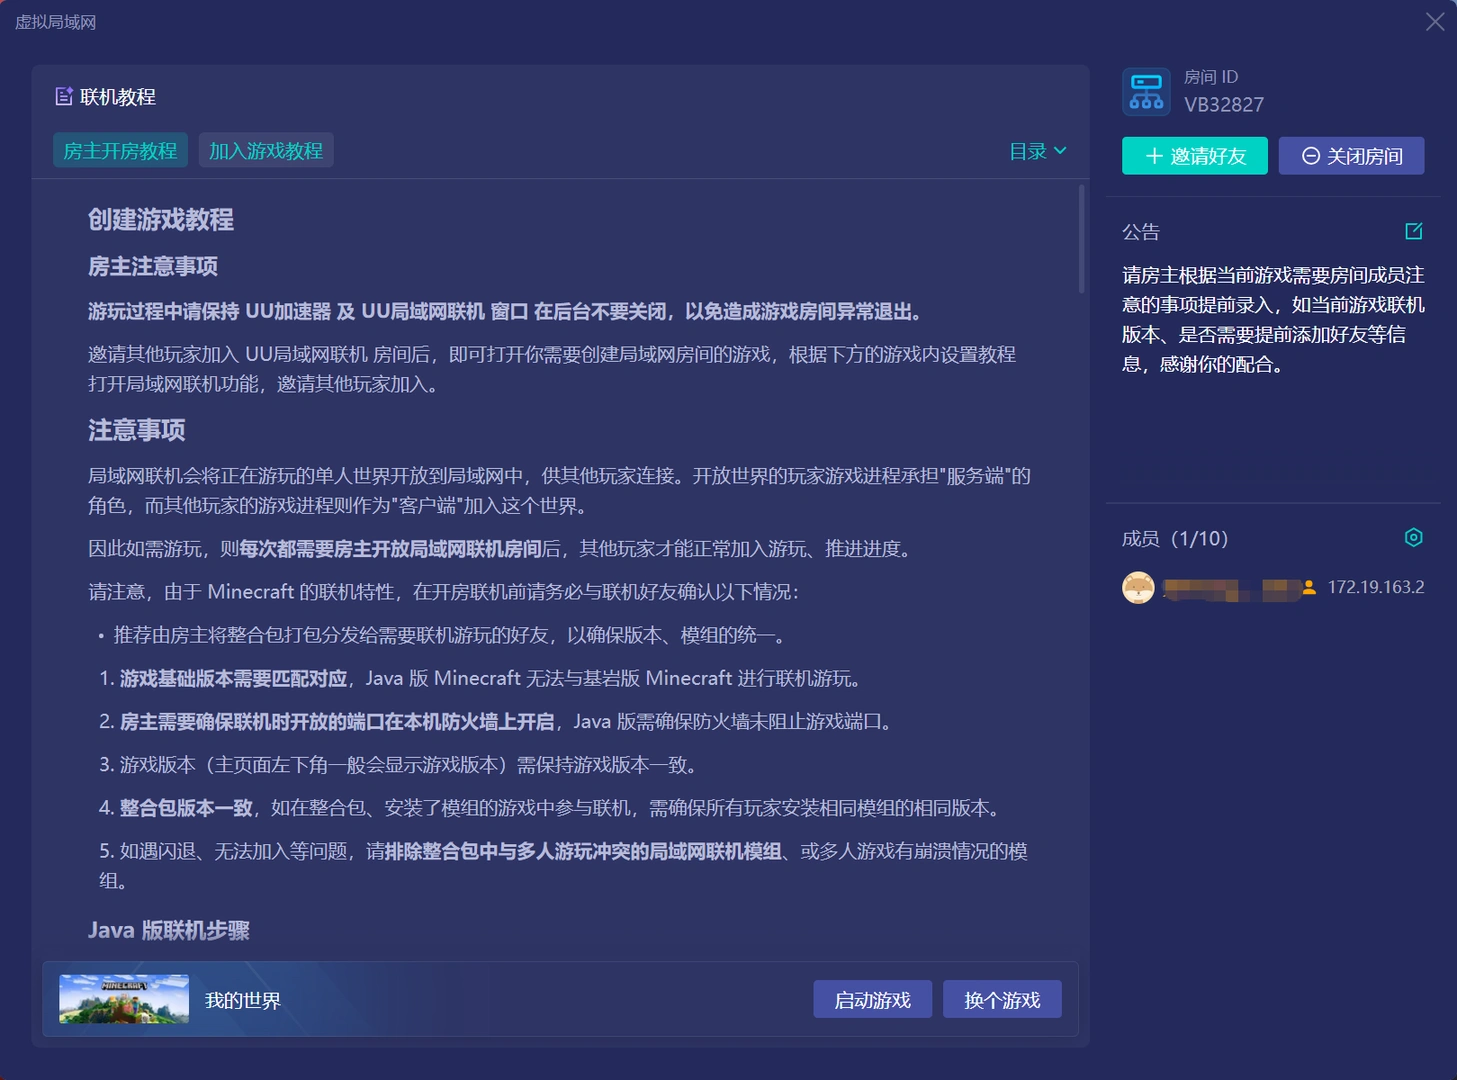Open member settings hexagon icon

click(x=1413, y=538)
